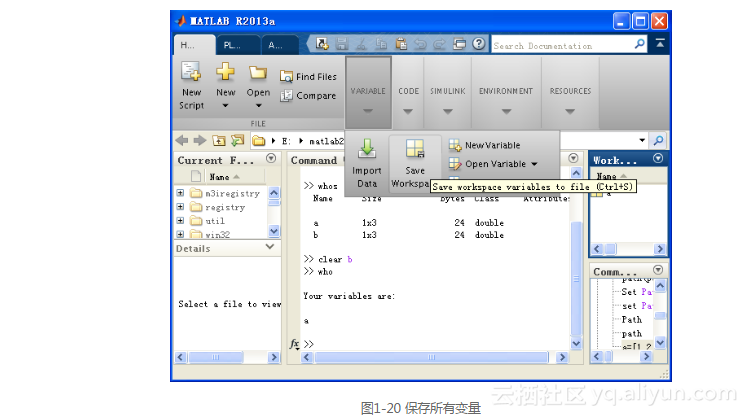Click the Undo arrow icon
Image resolution: width=748 pixels, height=417 pixels.
(x=420, y=44)
